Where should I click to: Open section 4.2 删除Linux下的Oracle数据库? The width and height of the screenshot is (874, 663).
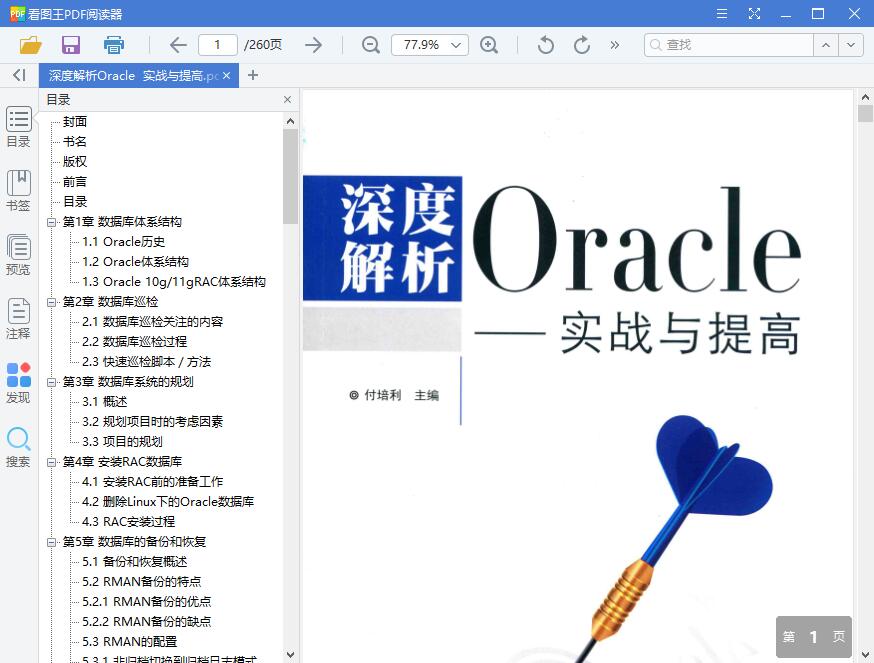click(x=168, y=502)
